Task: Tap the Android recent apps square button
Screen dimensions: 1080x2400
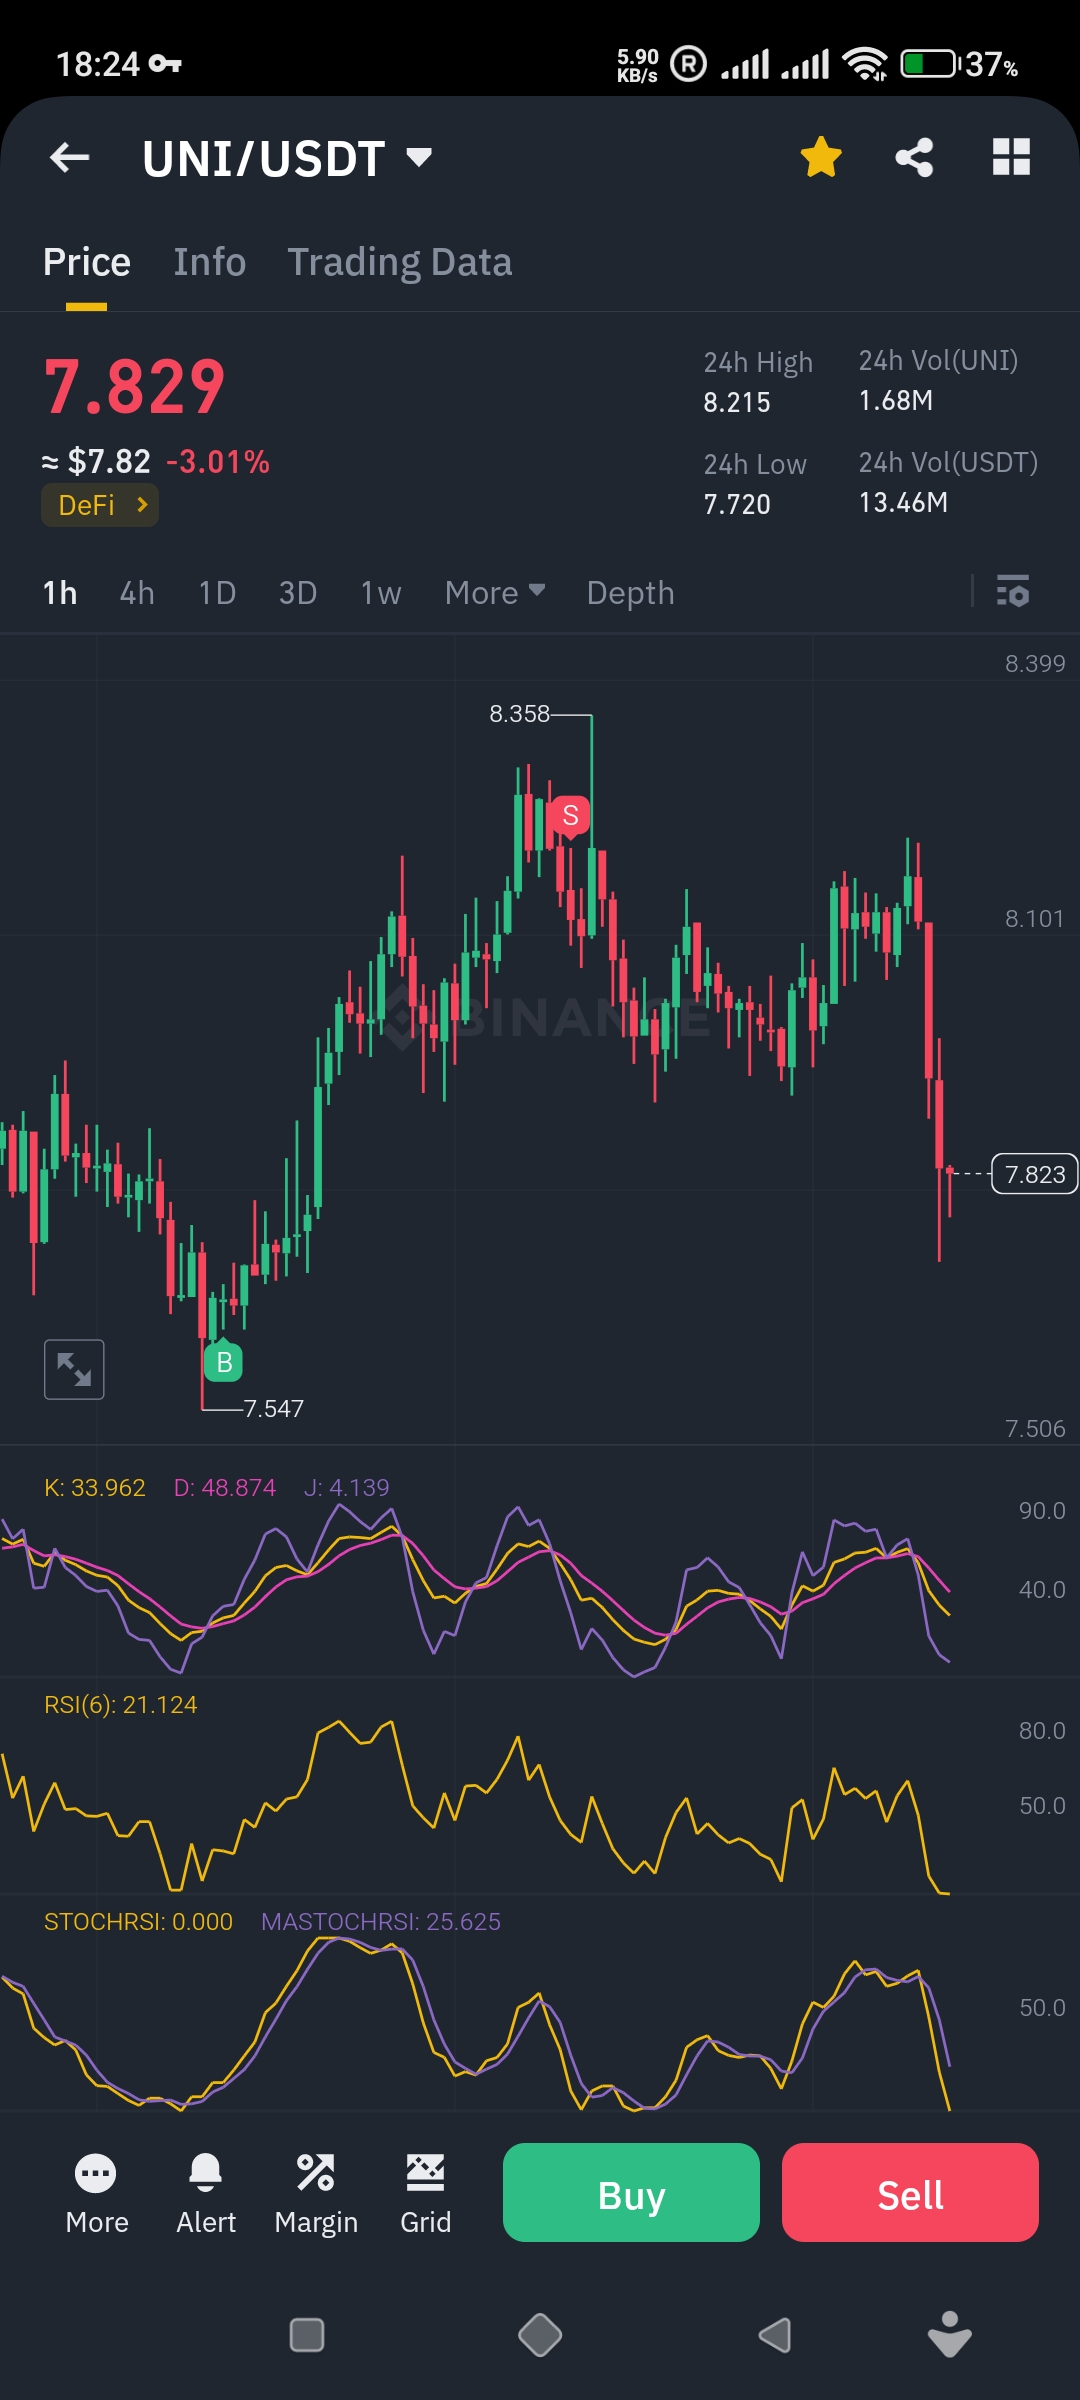Action: 306,2335
